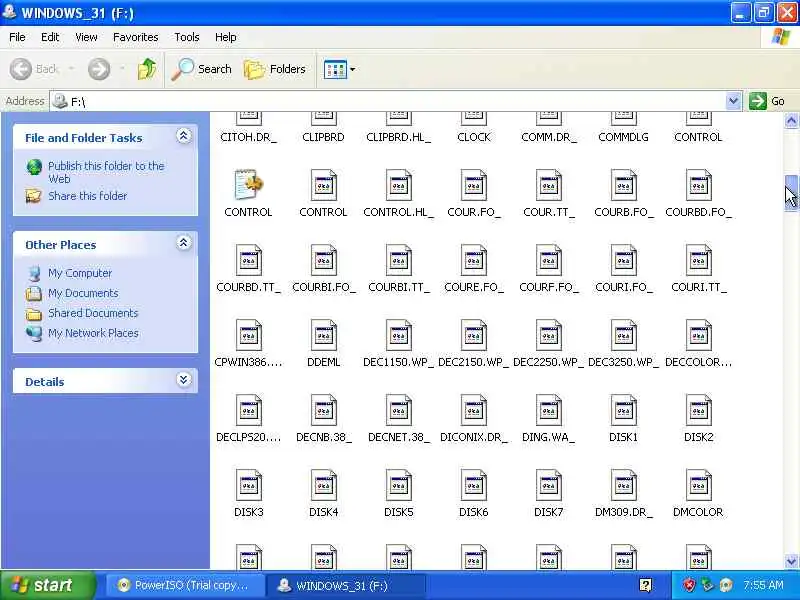
Task: Select the DISK5 file icon
Action: pyautogui.click(x=398, y=485)
